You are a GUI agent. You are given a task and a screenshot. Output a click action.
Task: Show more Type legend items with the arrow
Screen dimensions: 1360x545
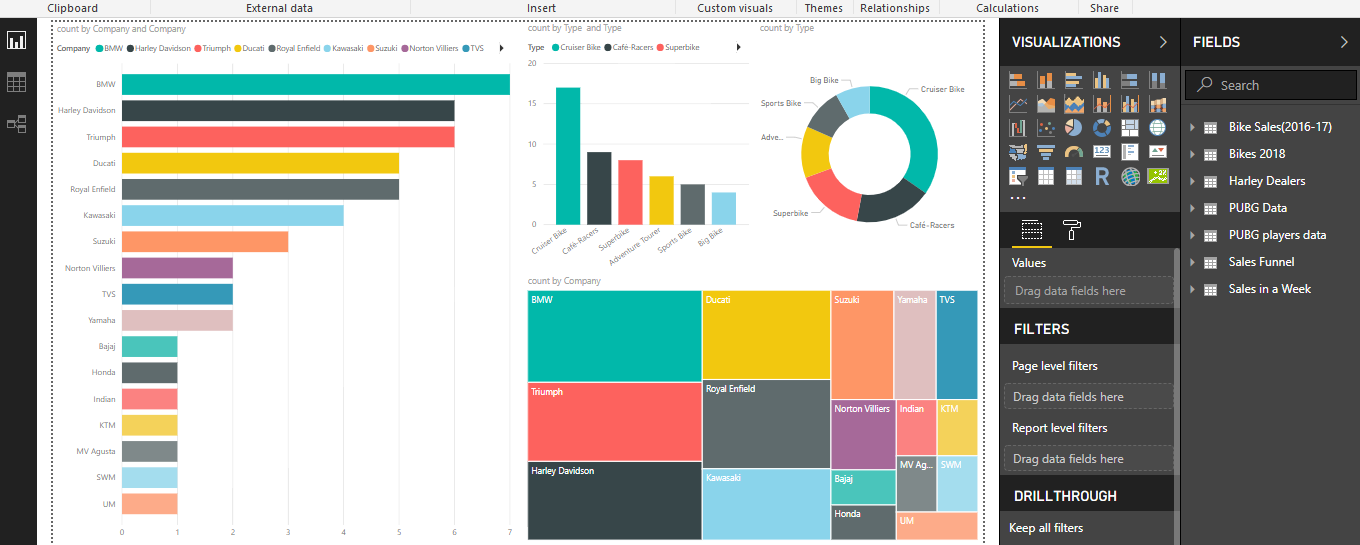pyautogui.click(x=739, y=47)
